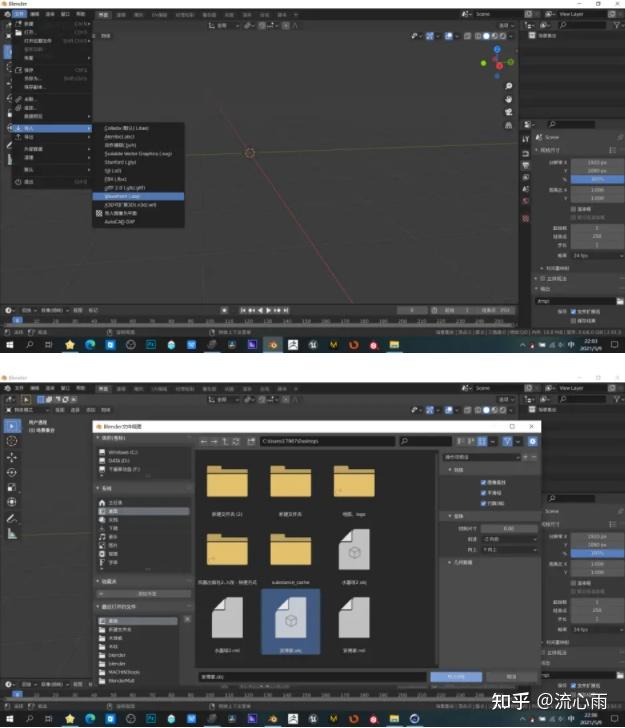Click Cancel button in file browser
Image resolution: width=625 pixels, height=728 pixels.
pyautogui.click(x=511, y=677)
